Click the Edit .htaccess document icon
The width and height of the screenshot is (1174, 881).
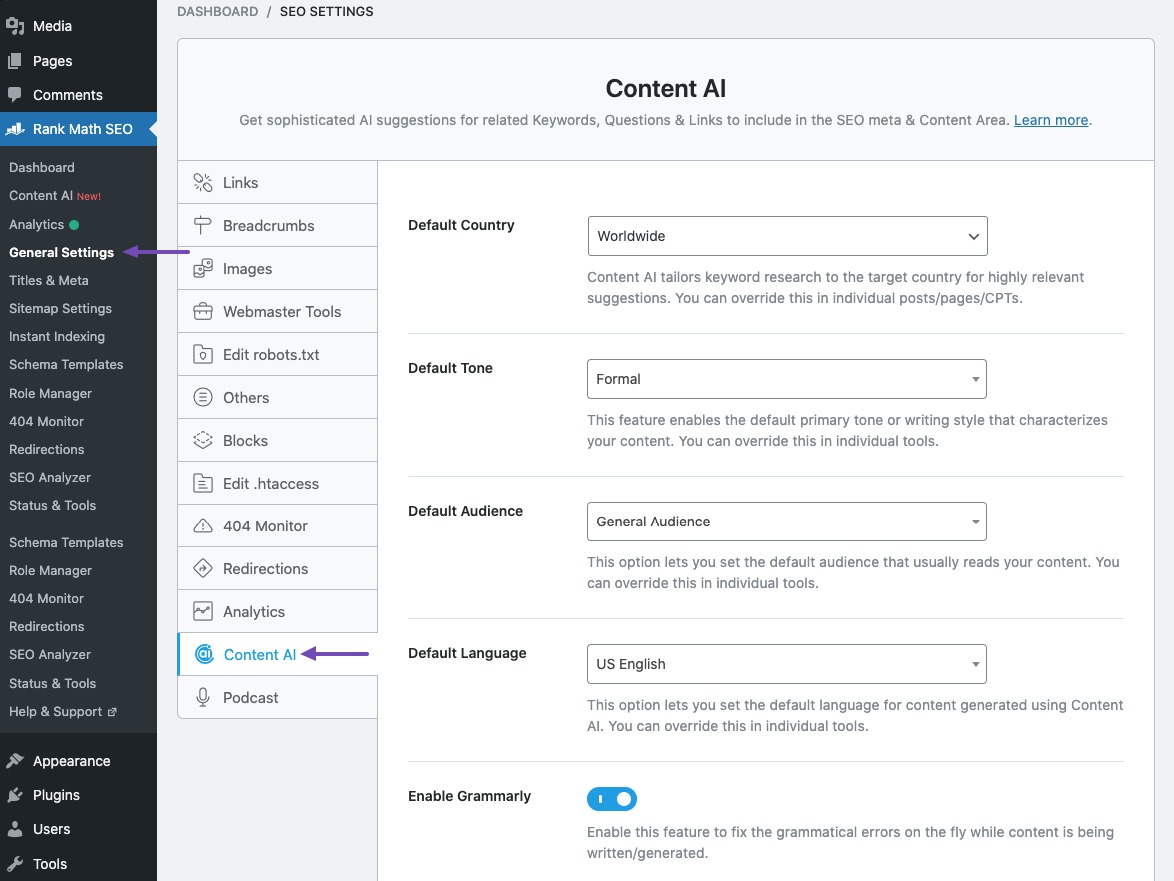203,484
